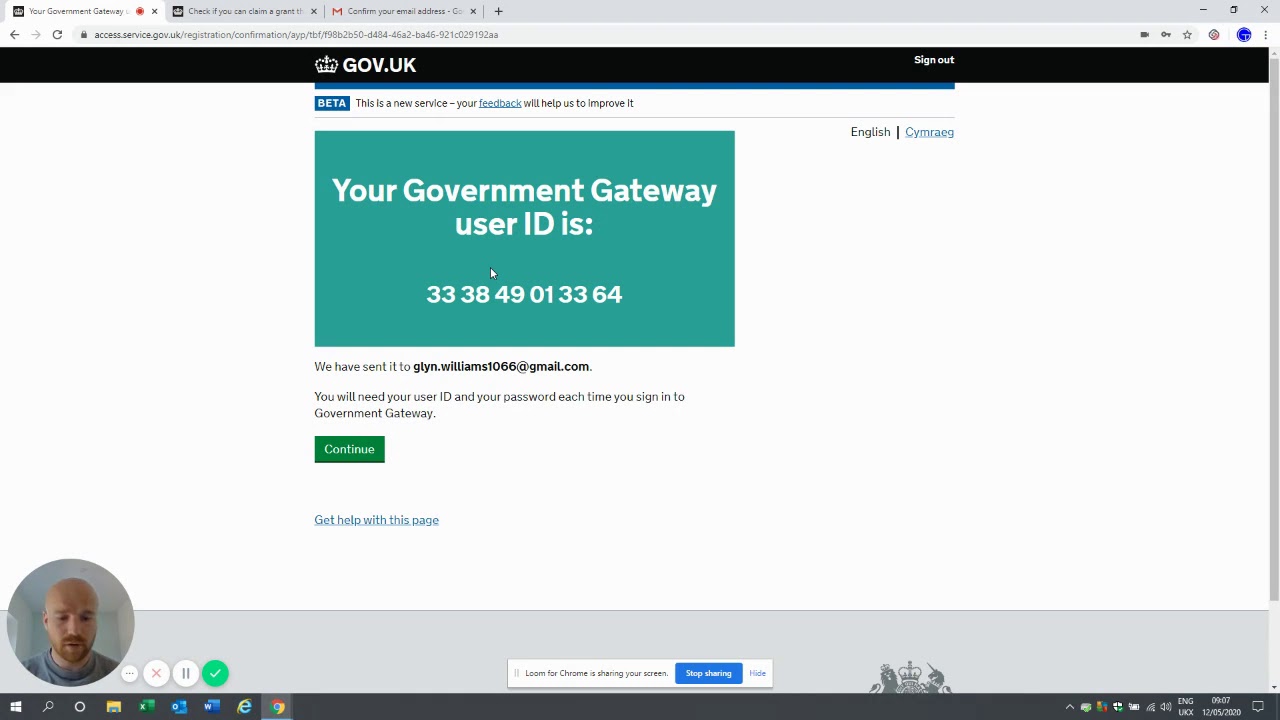
Task: Open Excel from the taskbar
Action: point(146,707)
